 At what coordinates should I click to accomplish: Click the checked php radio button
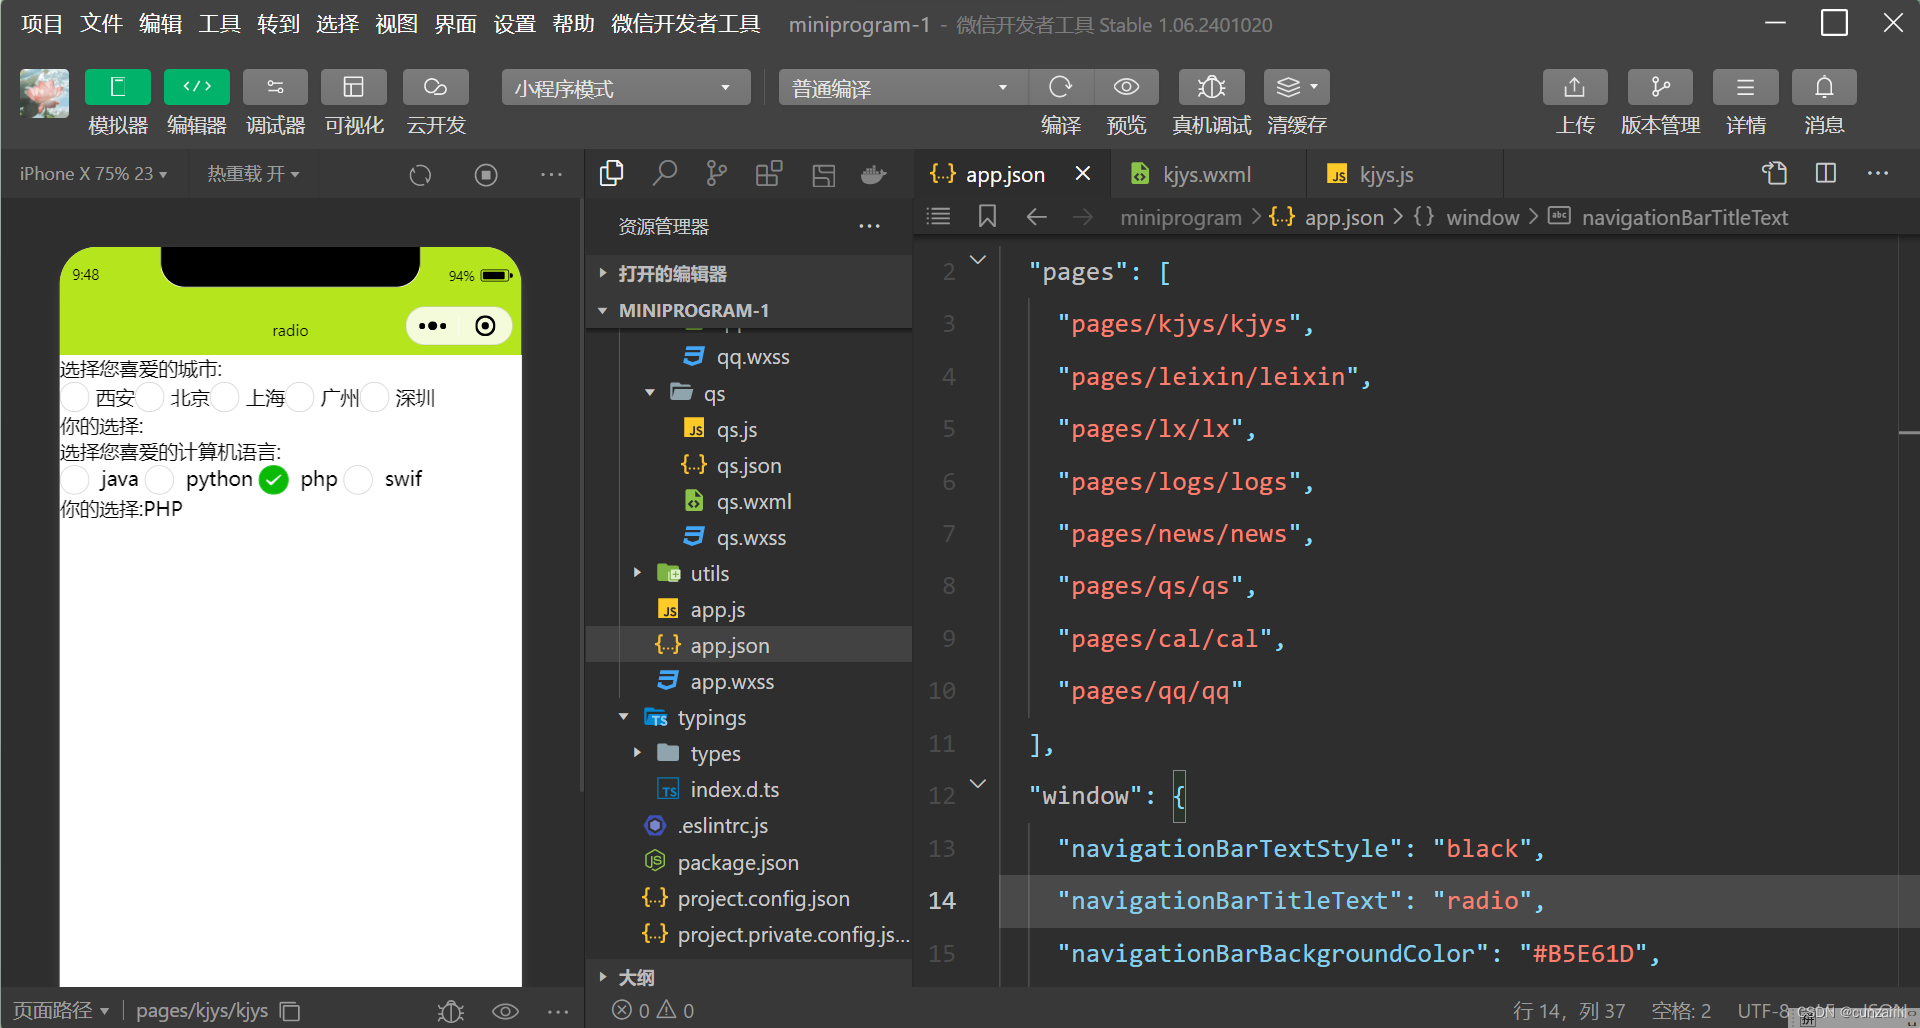273,480
